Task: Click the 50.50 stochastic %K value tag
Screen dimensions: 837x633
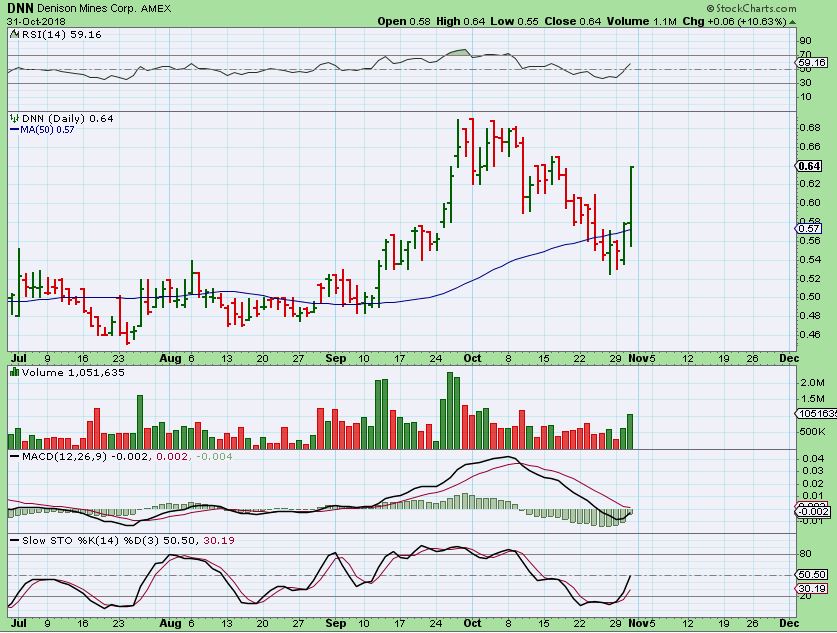Action: tap(810, 575)
